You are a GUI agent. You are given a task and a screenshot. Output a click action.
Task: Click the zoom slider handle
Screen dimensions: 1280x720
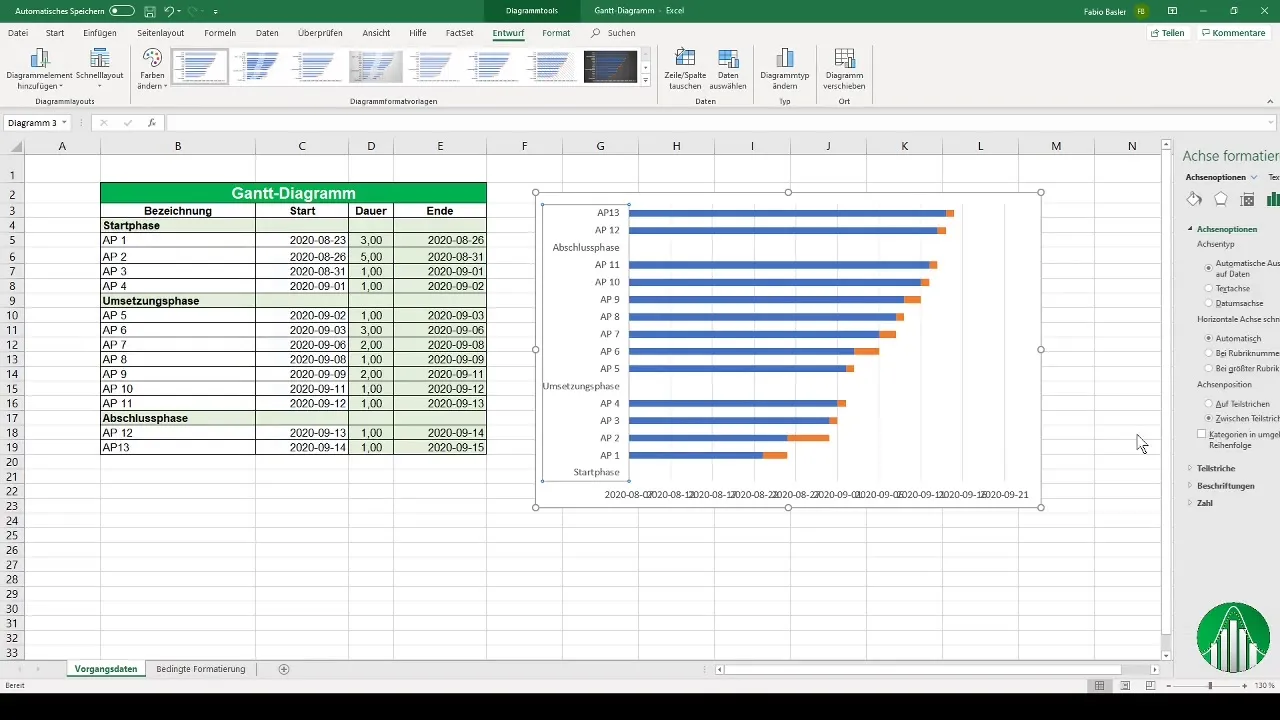[1210, 686]
